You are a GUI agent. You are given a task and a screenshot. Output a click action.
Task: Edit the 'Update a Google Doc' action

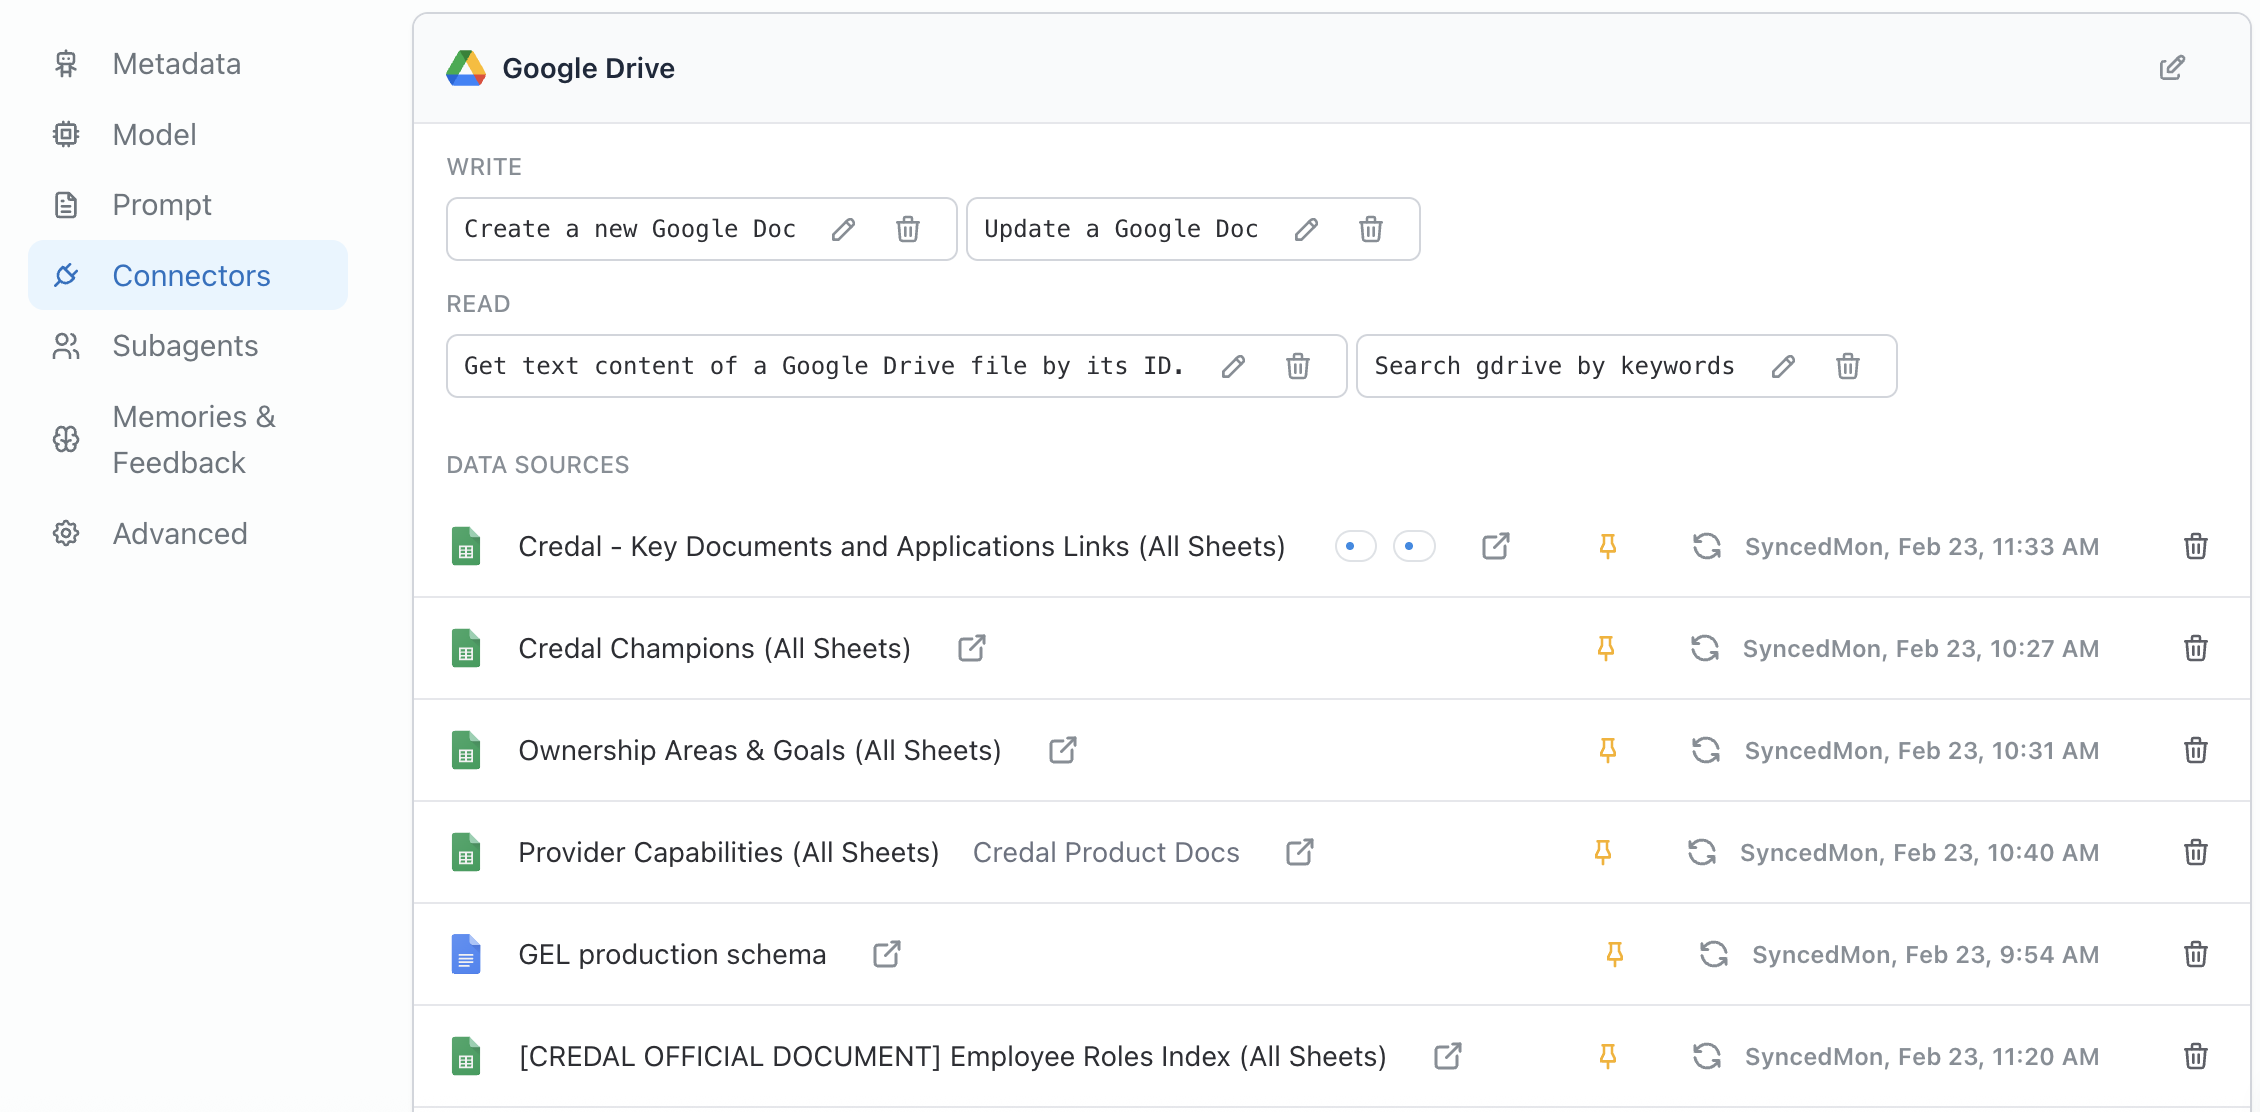coord(1305,229)
